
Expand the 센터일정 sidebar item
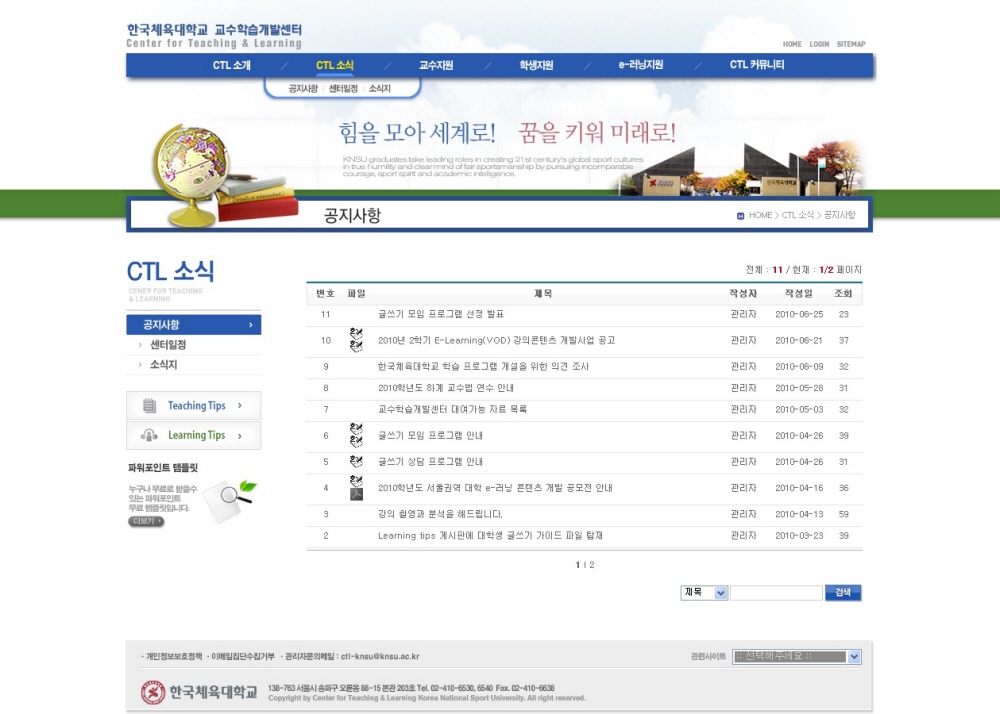coord(168,345)
